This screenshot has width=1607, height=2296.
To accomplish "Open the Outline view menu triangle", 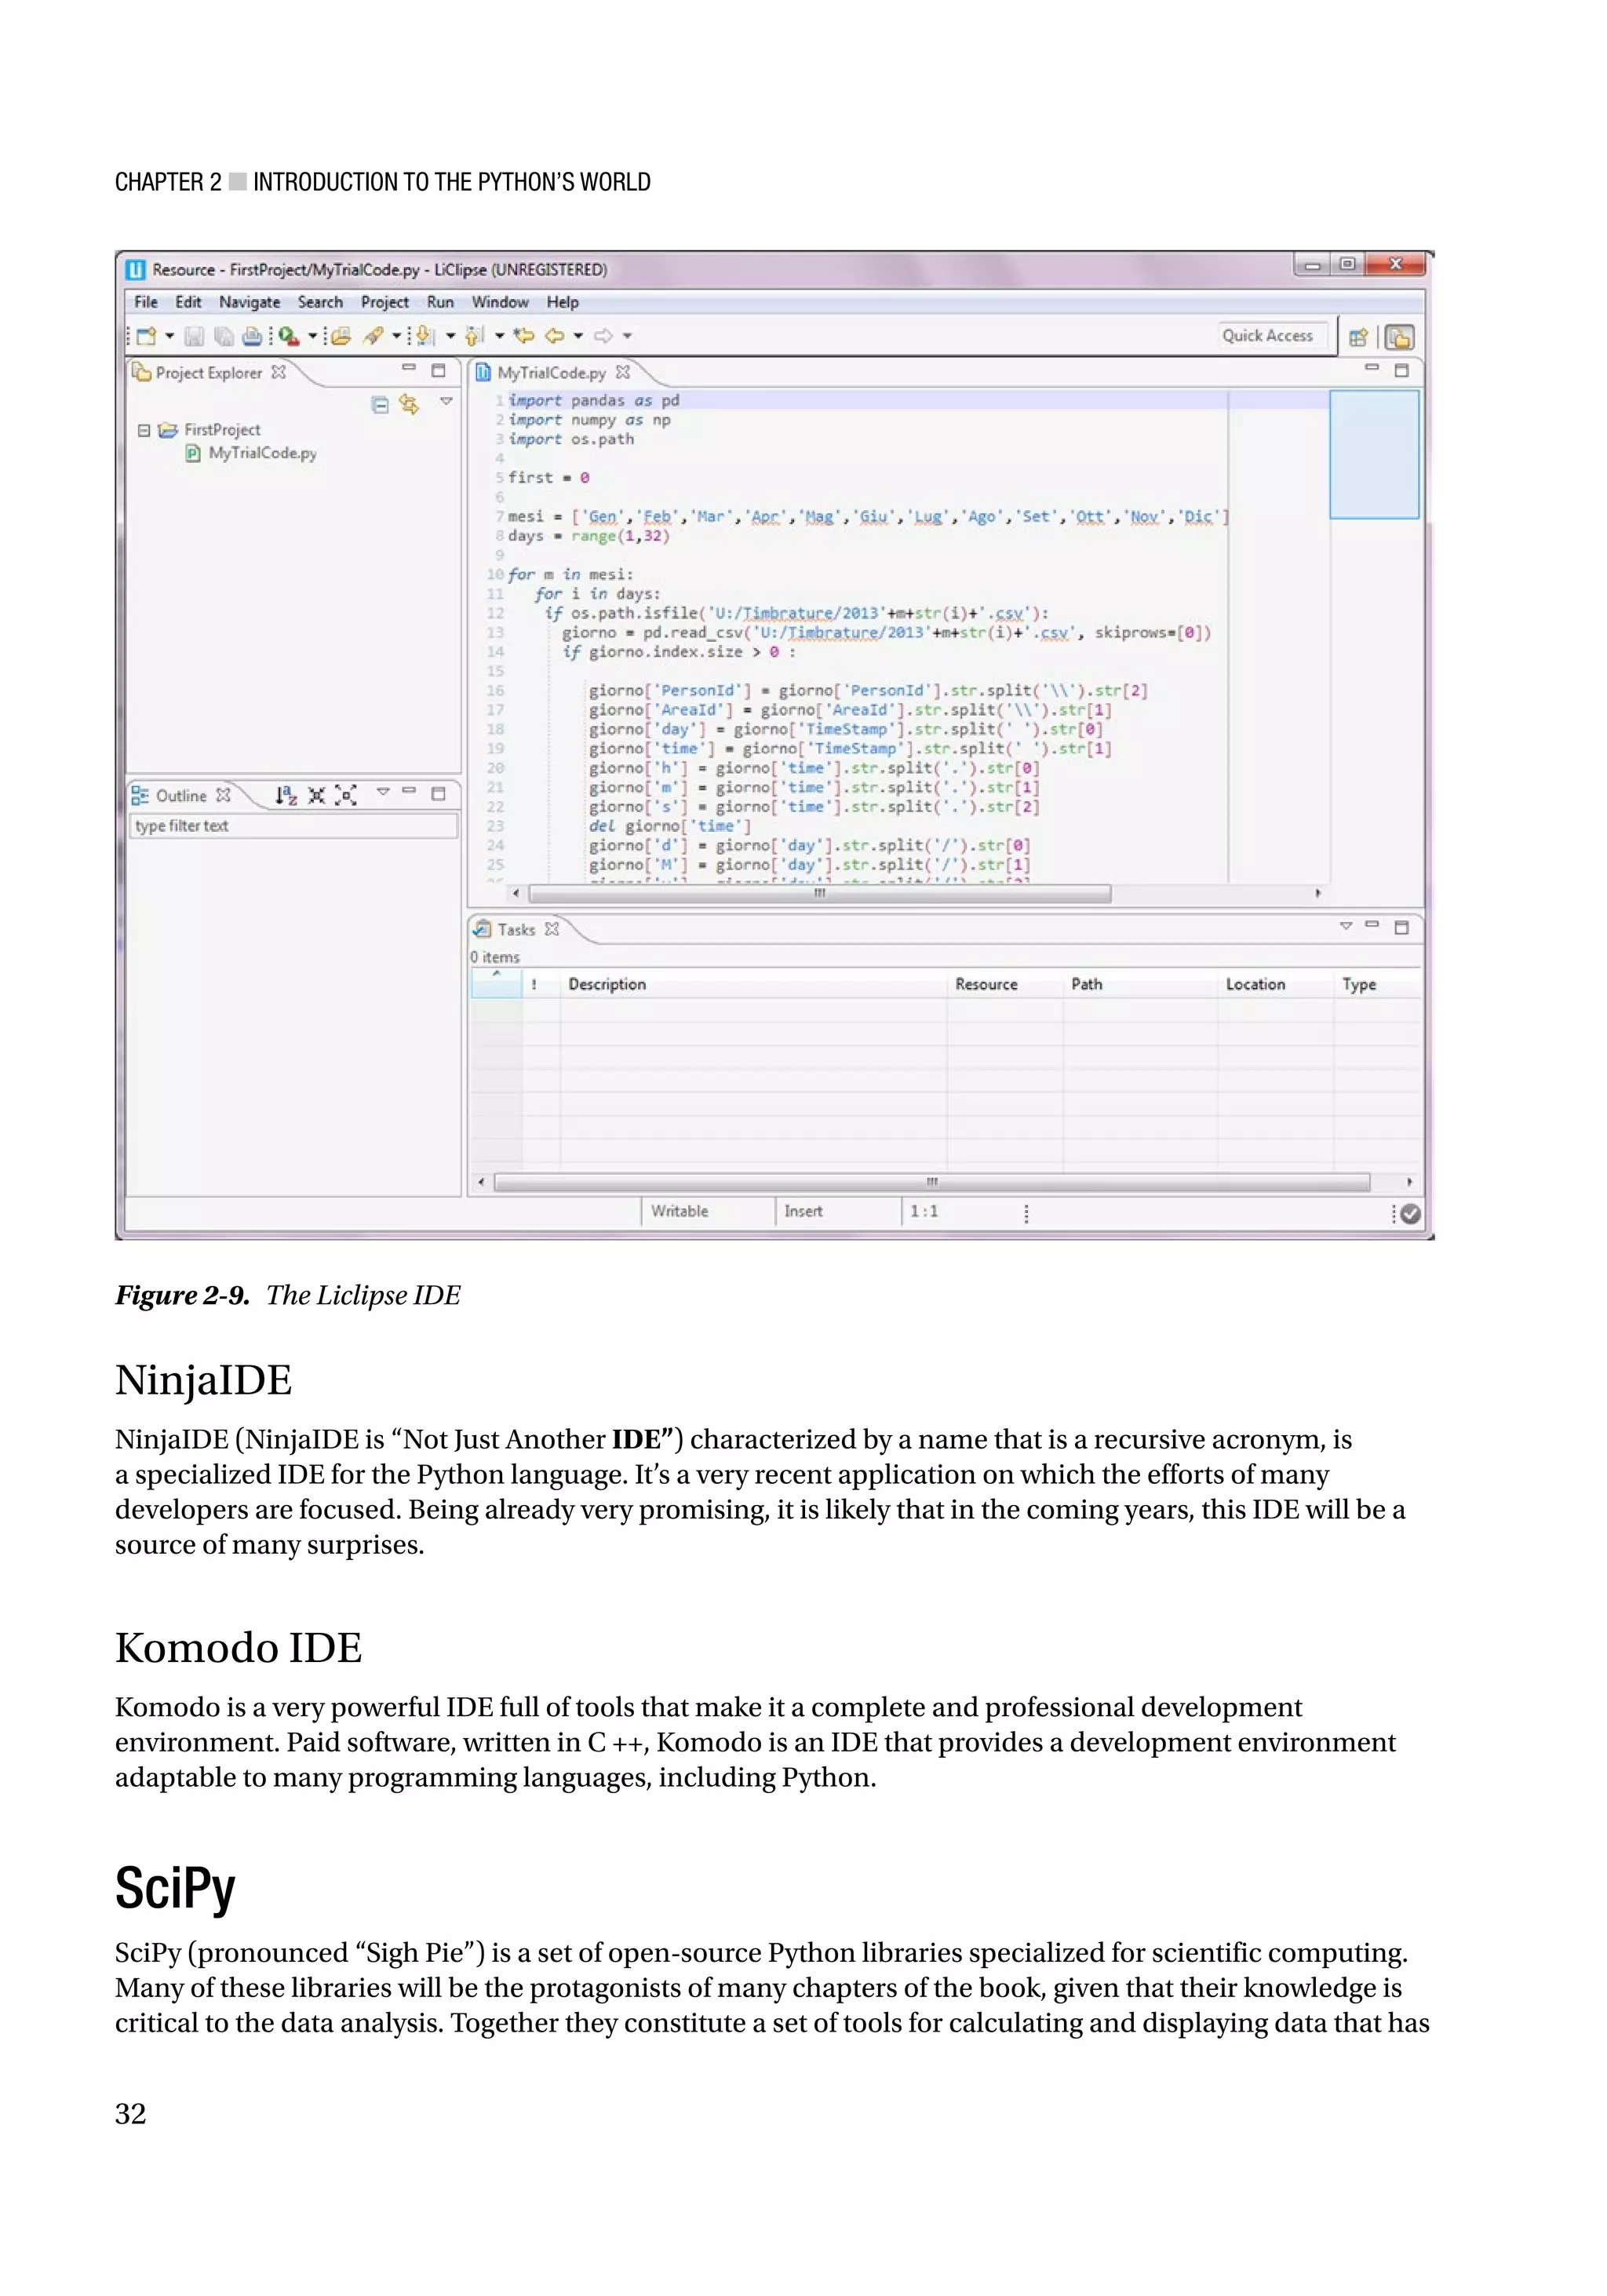I will point(382,792).
